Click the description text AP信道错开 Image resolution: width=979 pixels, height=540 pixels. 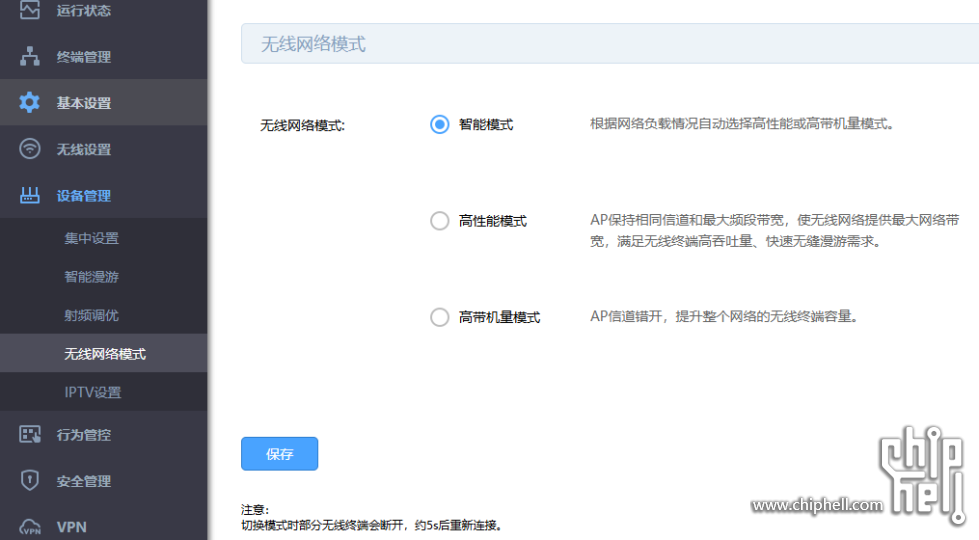[x=724, y=316]
